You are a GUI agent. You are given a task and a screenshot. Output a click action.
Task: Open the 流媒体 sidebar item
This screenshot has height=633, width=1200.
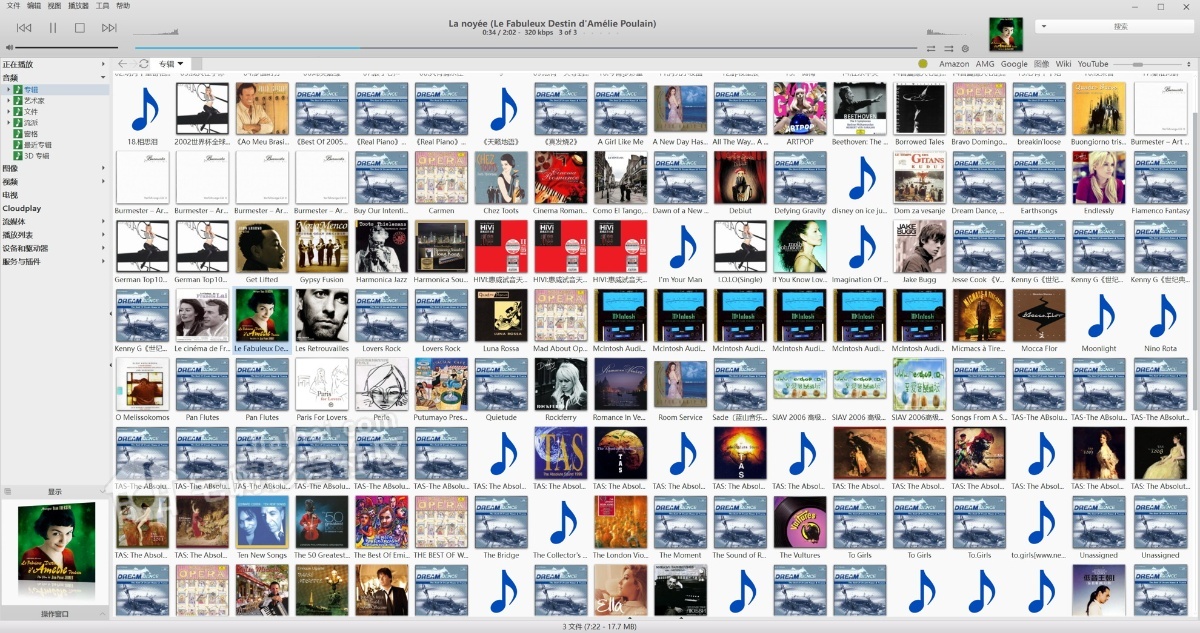[13, 221]
